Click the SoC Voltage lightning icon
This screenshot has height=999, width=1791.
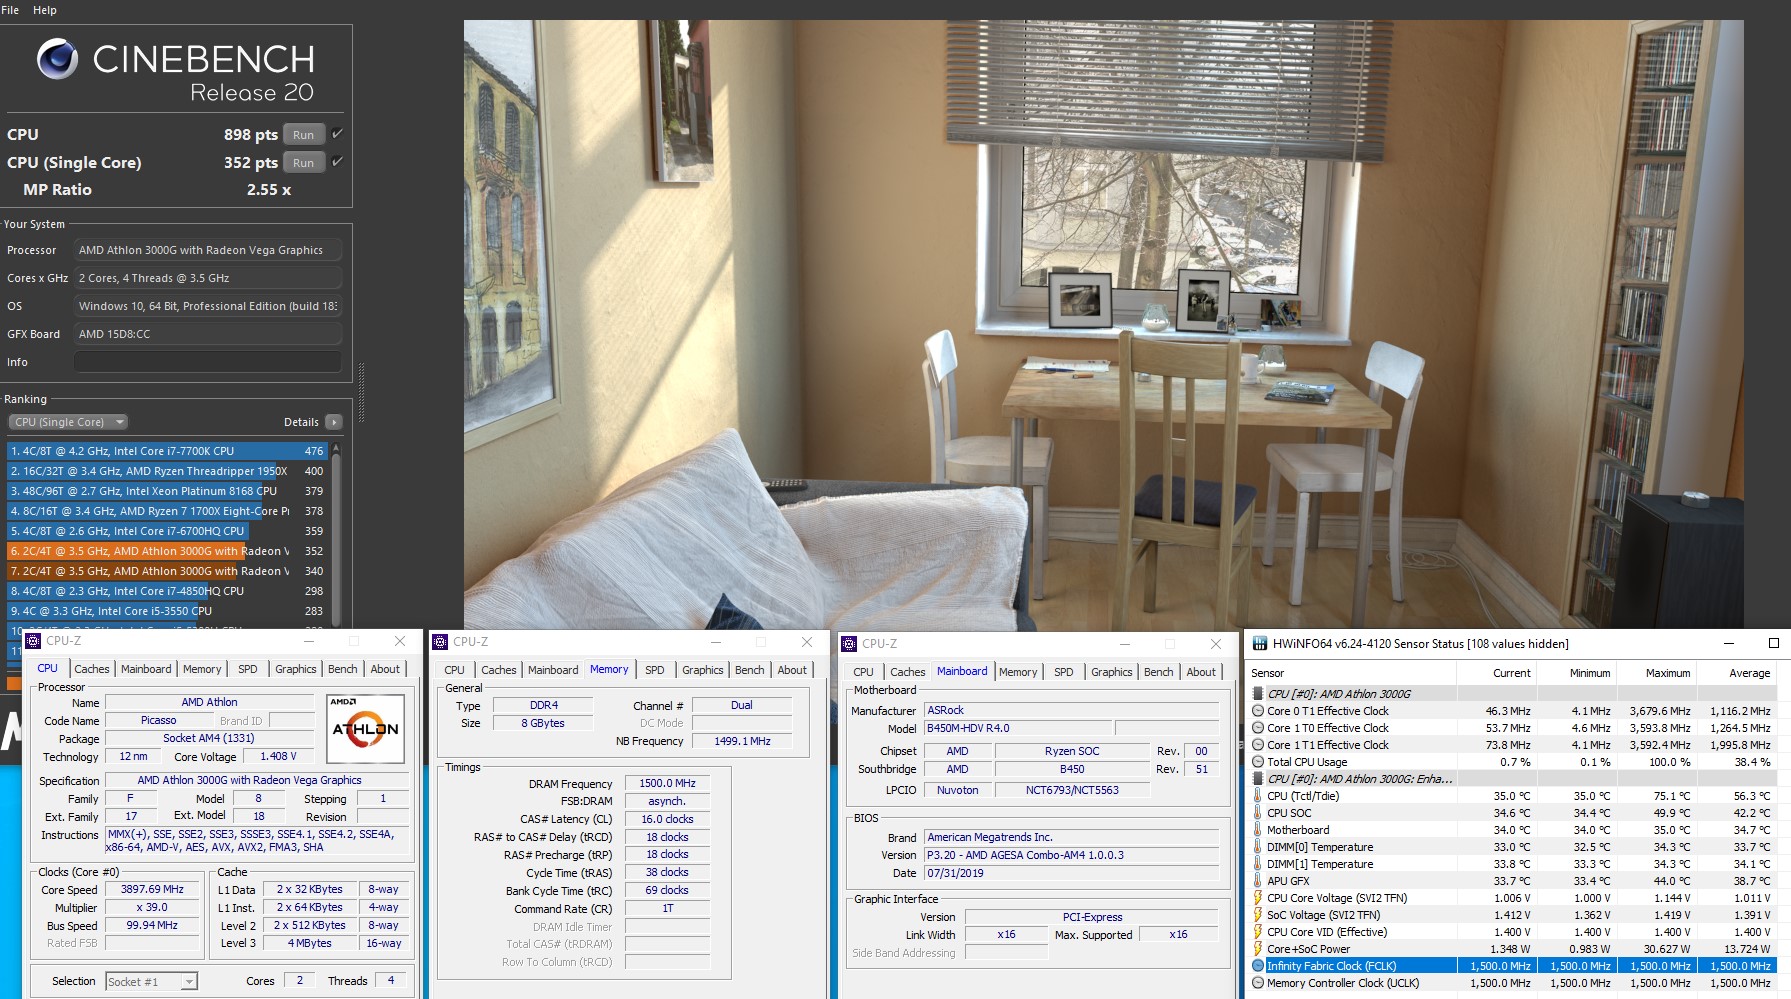tap(1258, 915)
